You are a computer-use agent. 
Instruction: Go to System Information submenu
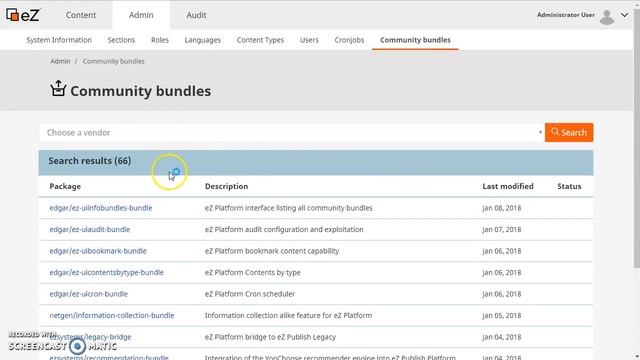(x=59, y=40)
